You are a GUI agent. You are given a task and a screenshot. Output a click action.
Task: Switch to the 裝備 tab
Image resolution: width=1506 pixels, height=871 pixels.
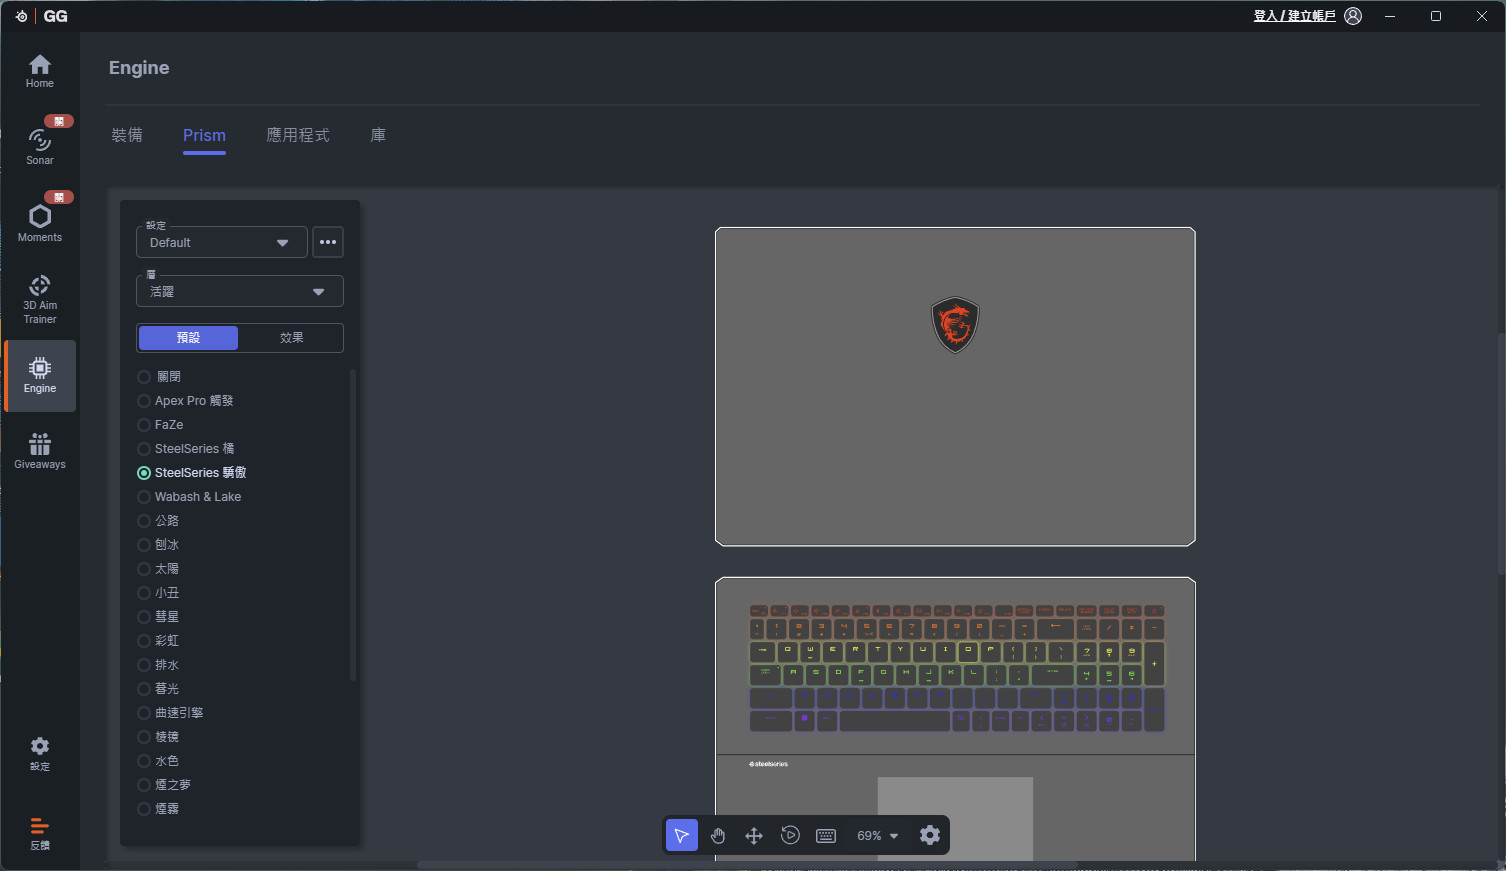pos(127,135)
